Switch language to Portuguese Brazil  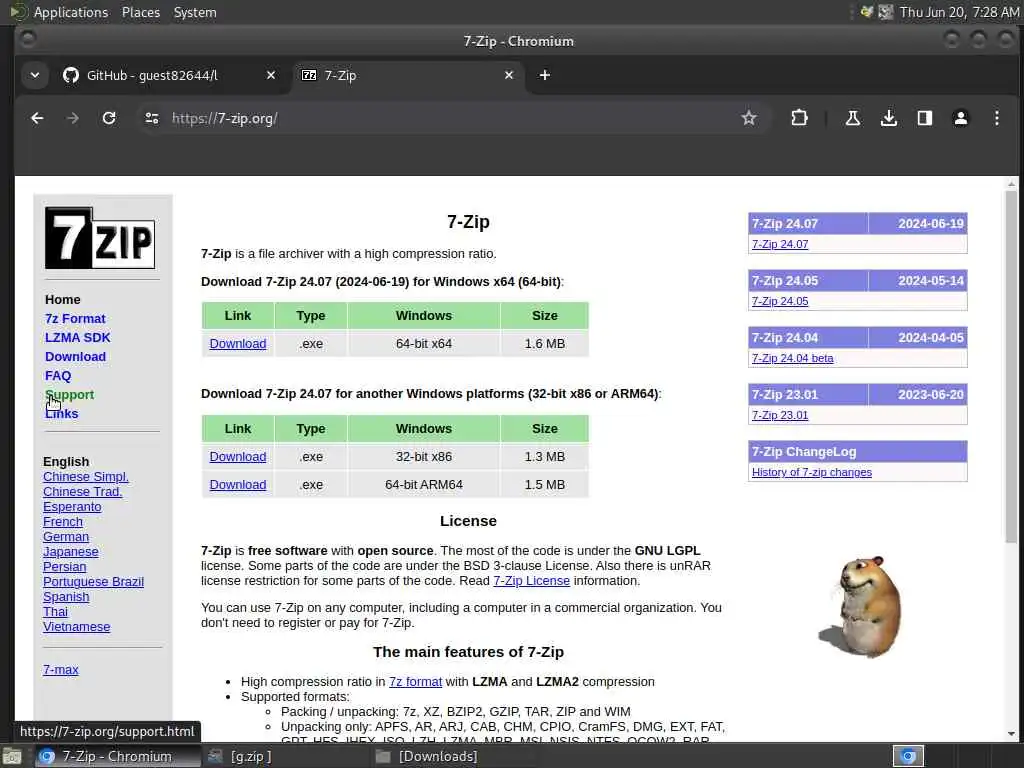pyautogui.click(x=93, y=582)
